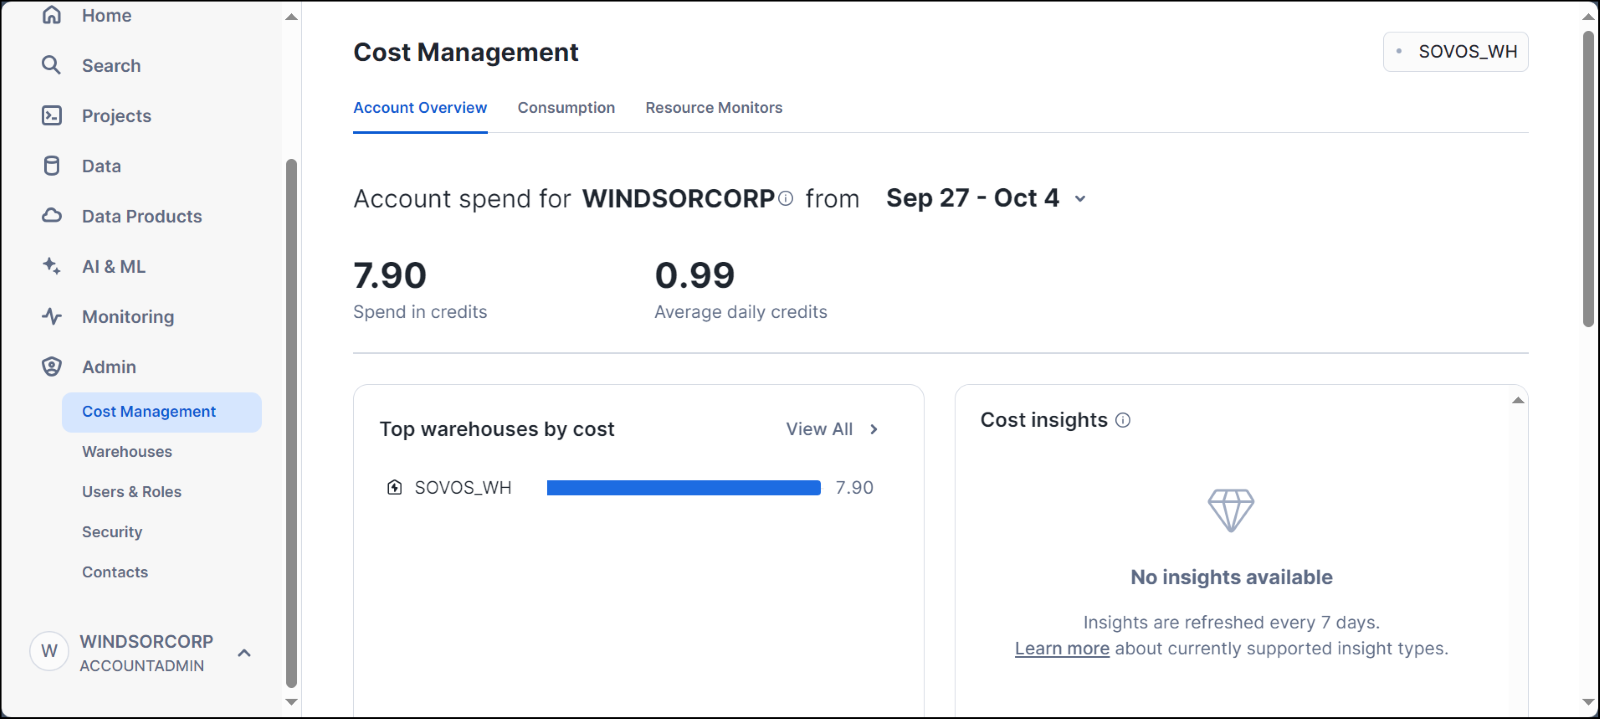Image resolution: width=1600 pixels, height=719 pixels.
Task: Click the AI & ML sparkle icon
Action: tap(52, 266)
